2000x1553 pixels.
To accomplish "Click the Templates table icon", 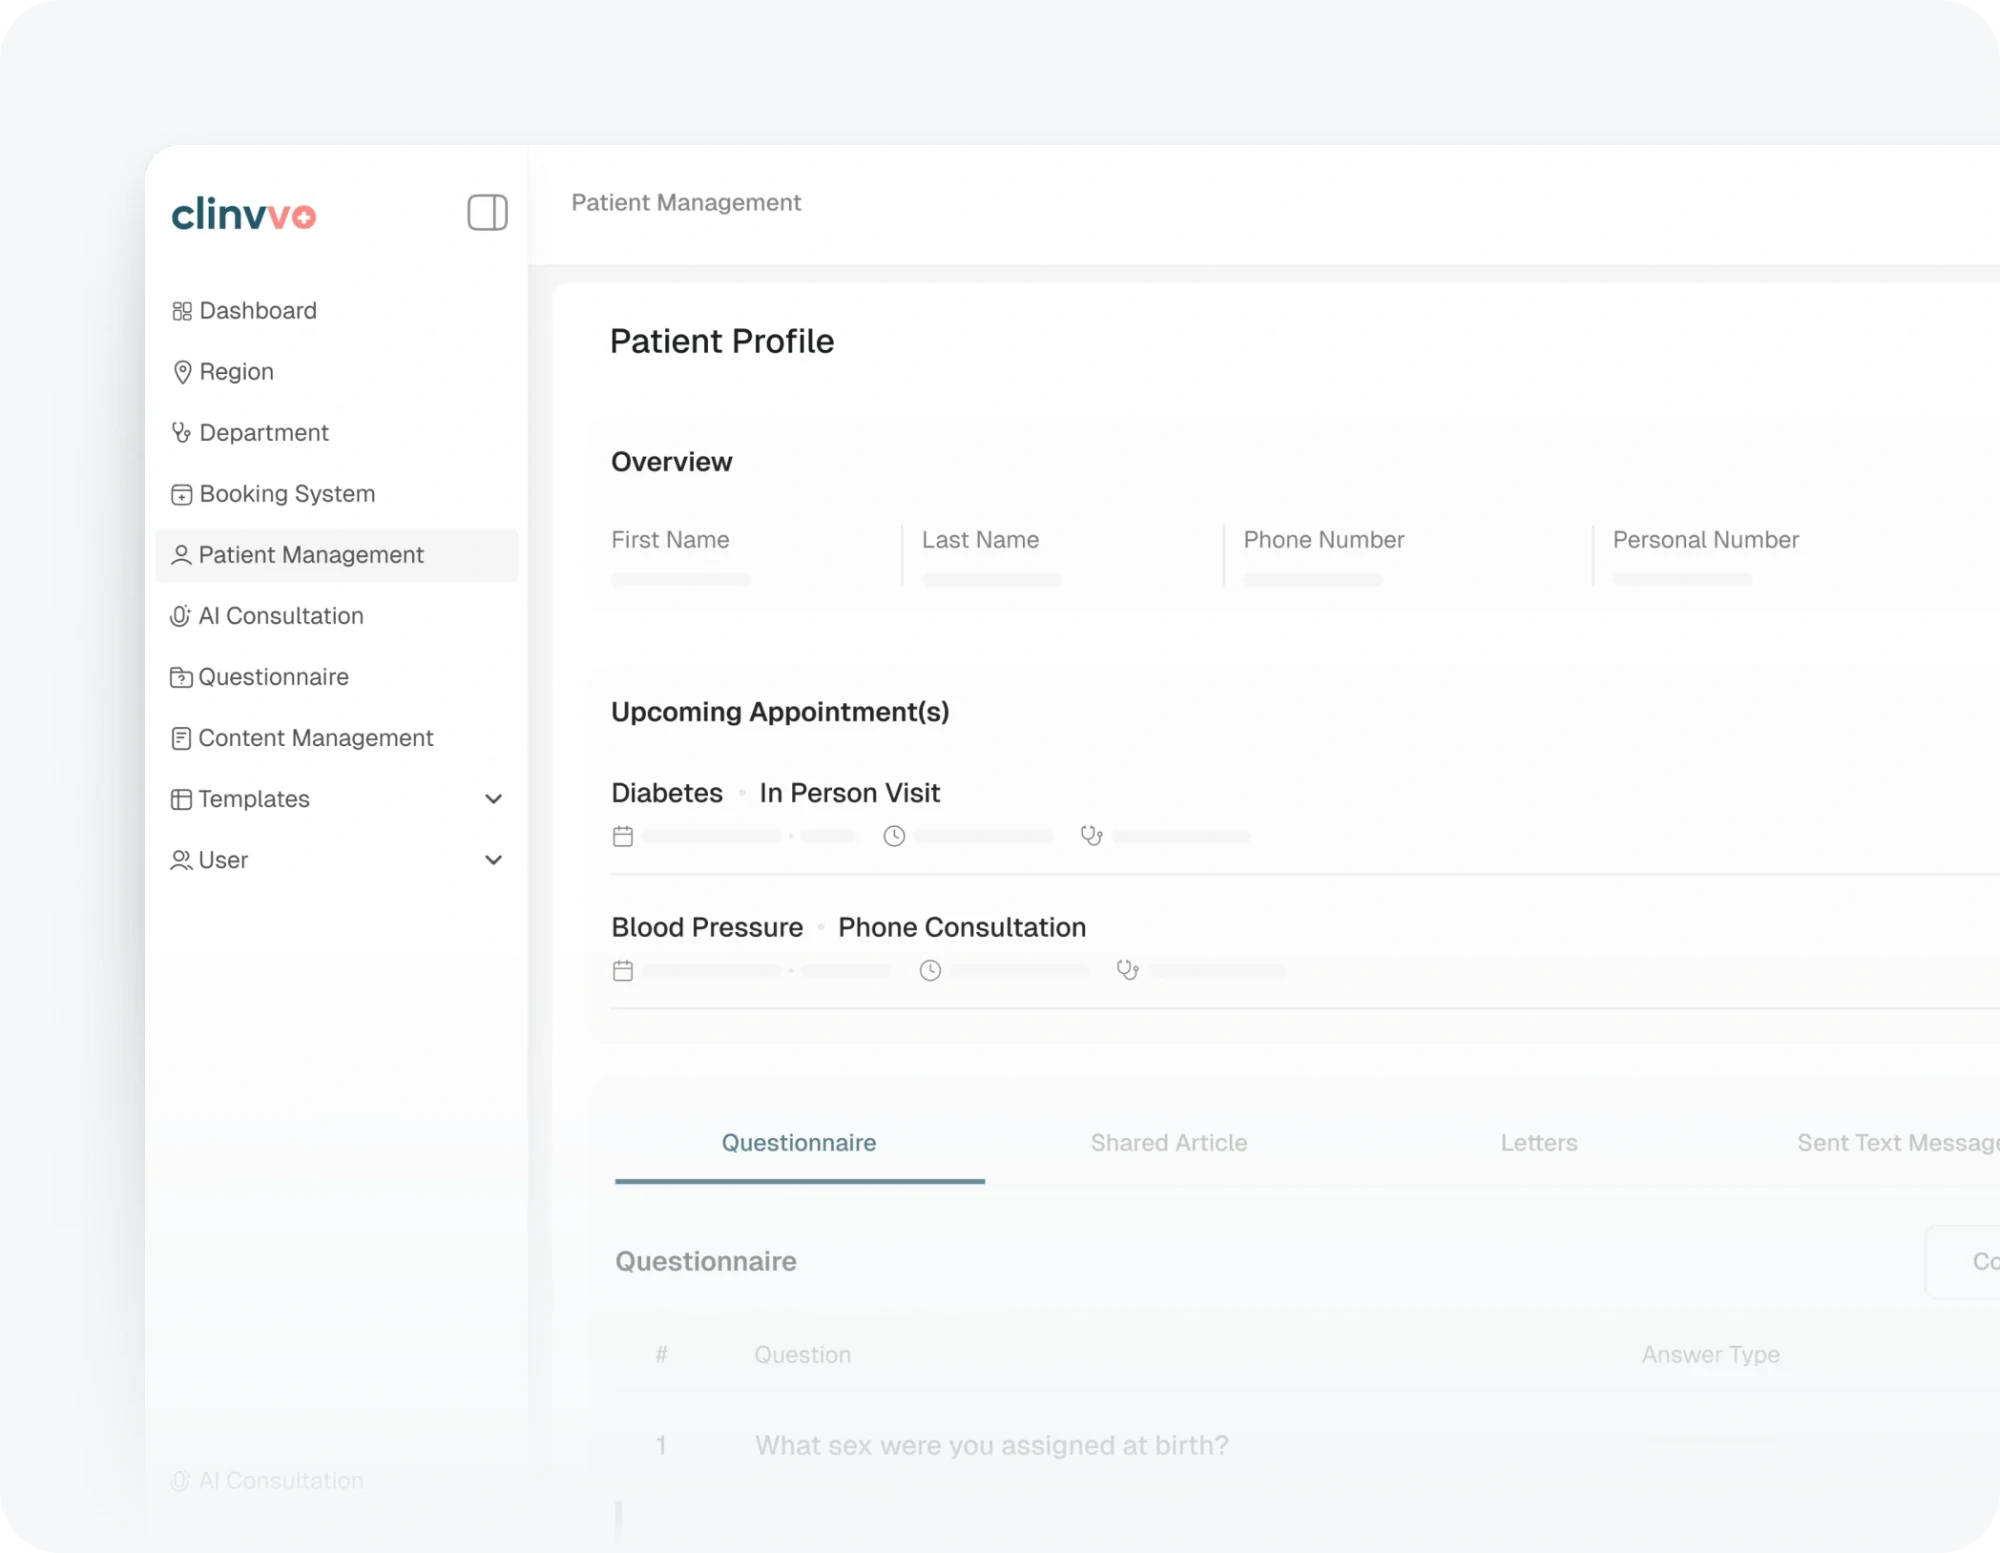I will tap(181, 799).
